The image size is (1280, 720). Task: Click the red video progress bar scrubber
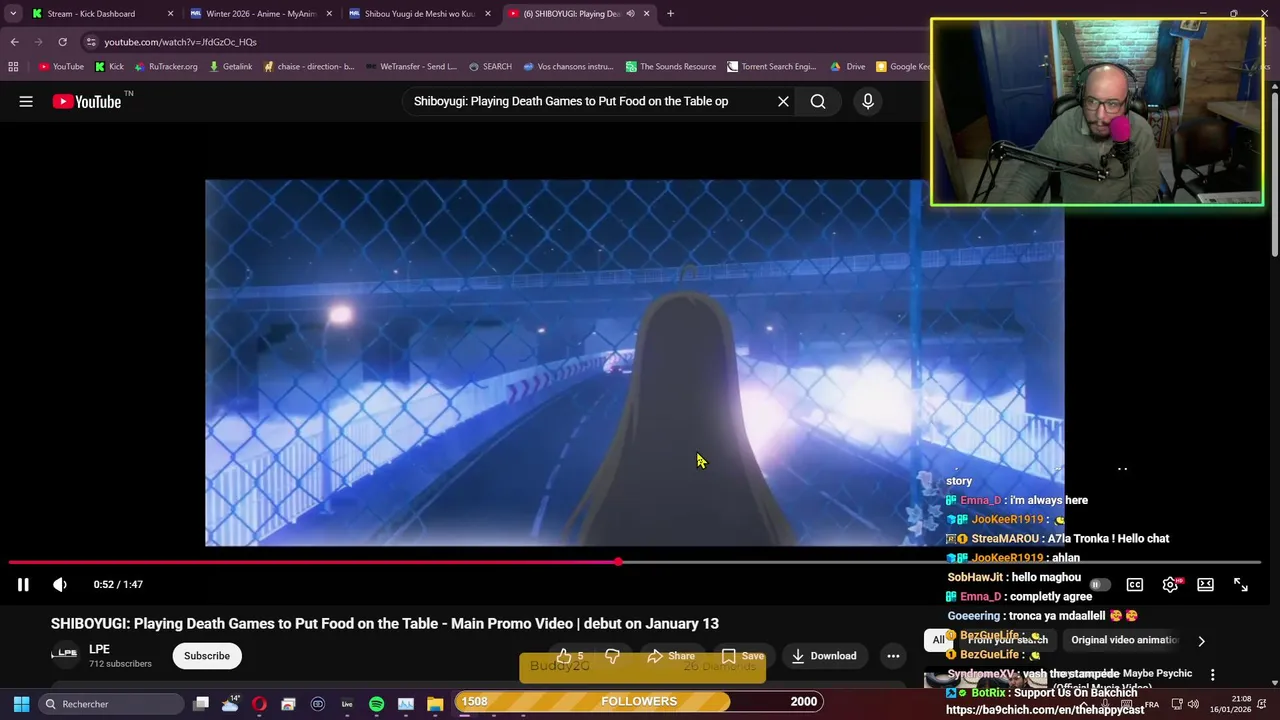619,562
